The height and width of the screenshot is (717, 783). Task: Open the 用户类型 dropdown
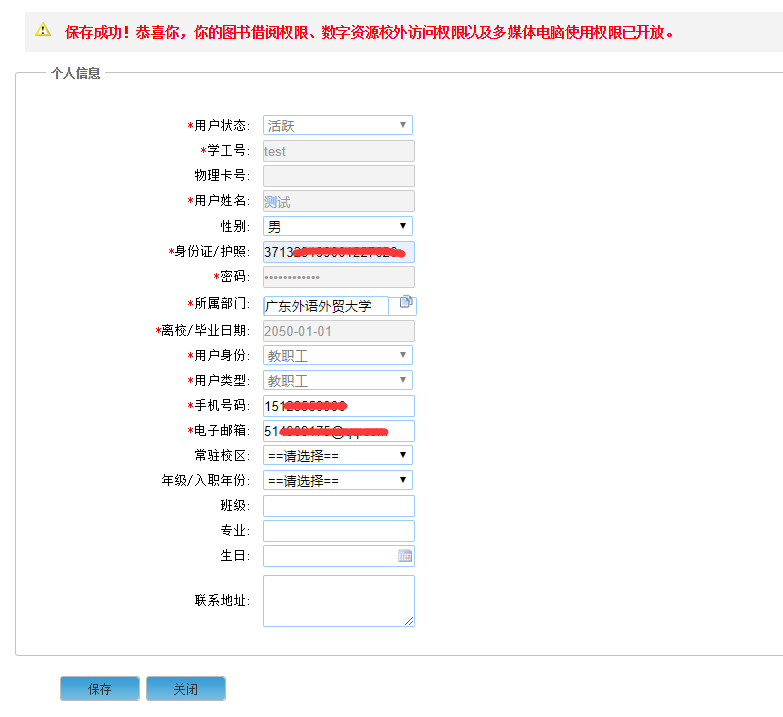(x=338, y=380)
